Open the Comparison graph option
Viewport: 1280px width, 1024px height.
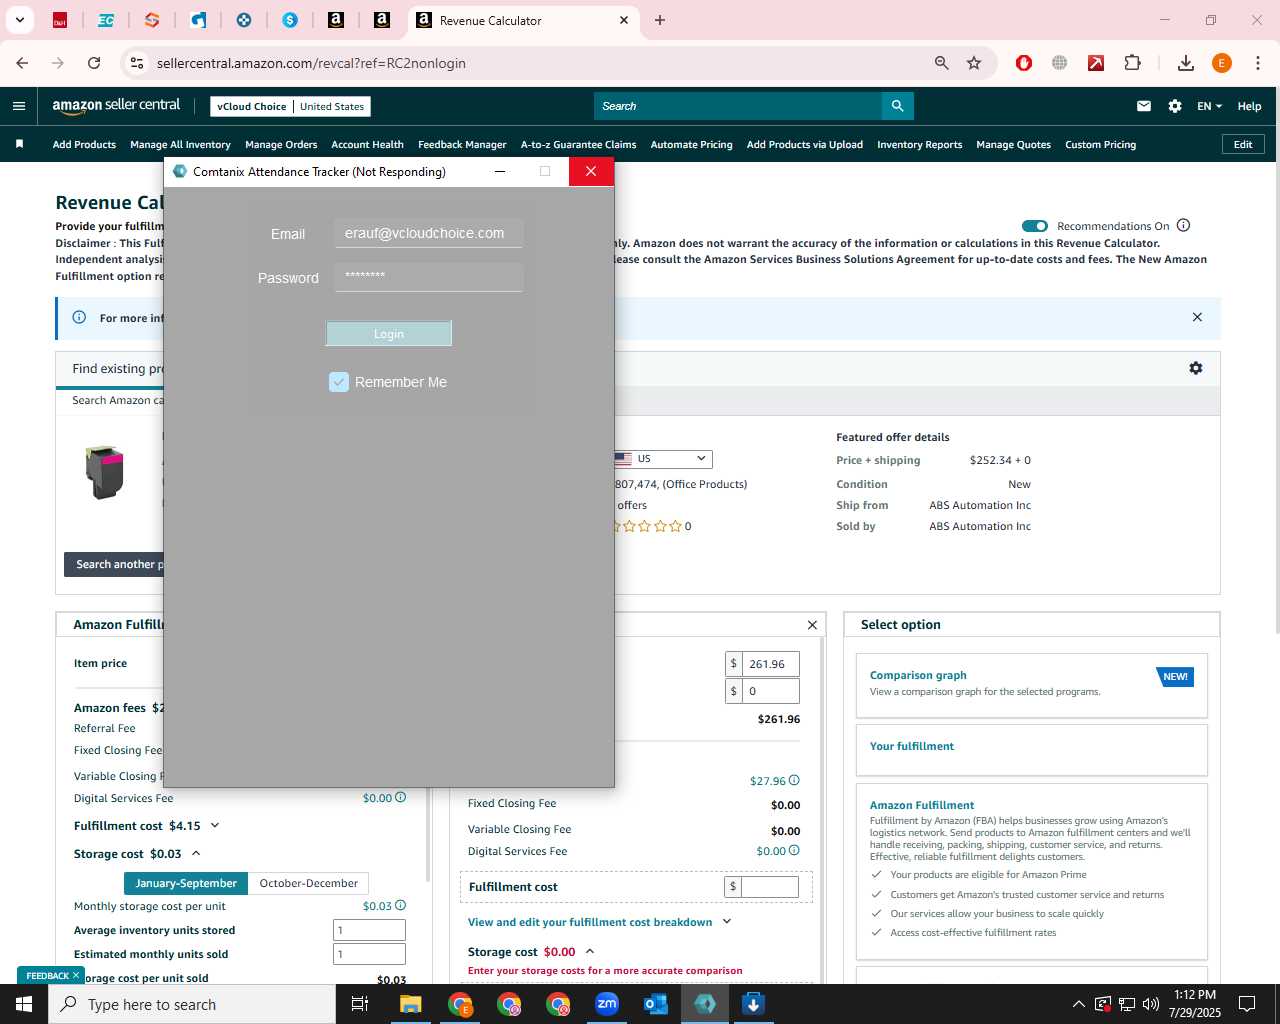point(1031,685)
